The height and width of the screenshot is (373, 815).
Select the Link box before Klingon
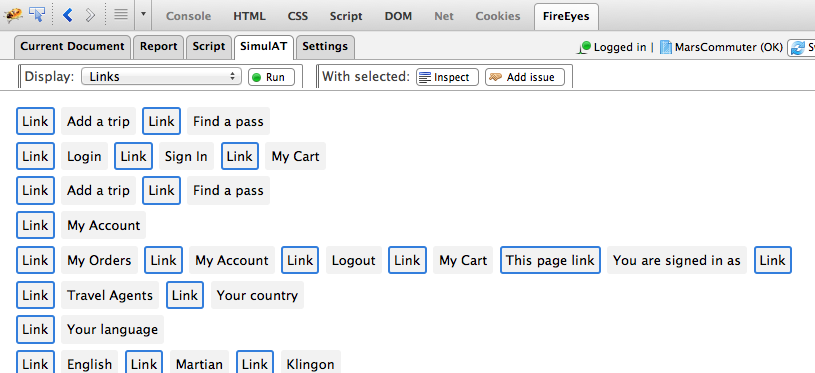pos(255,362)
